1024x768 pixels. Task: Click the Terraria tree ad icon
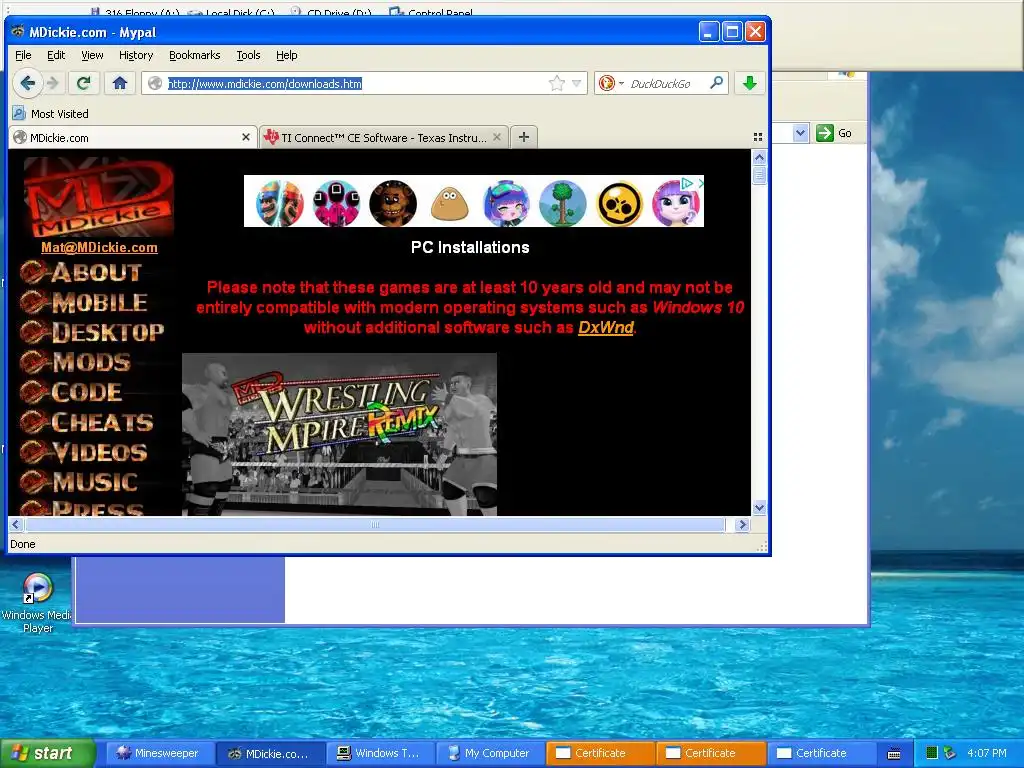562,202
